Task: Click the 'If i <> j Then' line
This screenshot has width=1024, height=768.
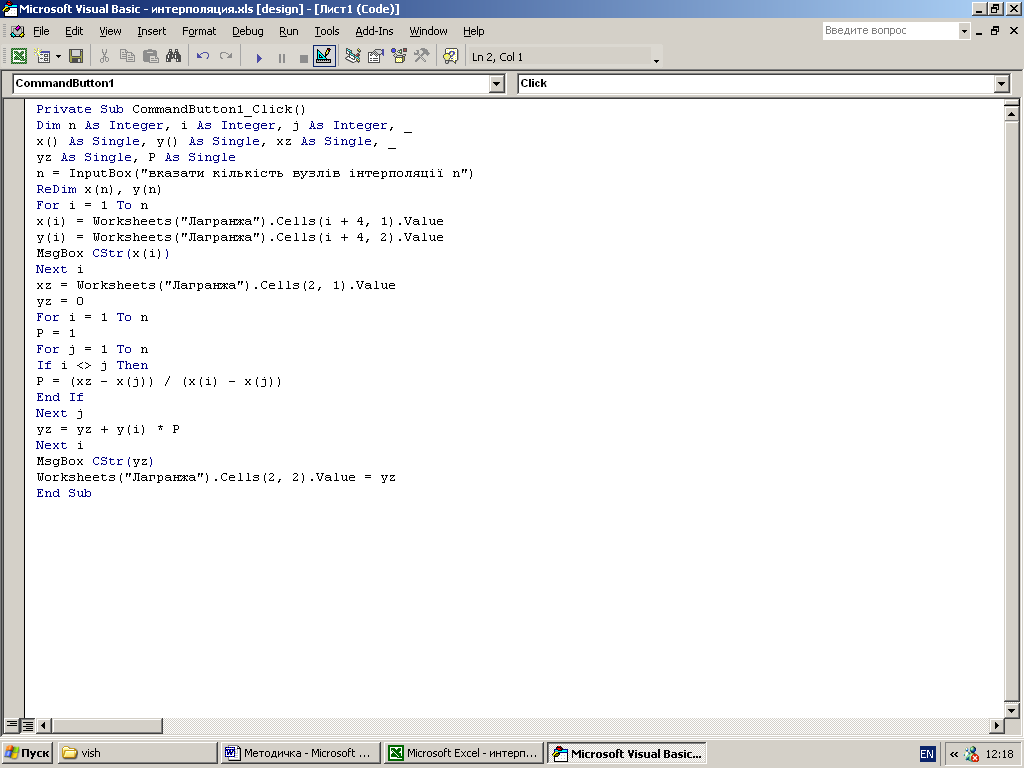Action: click(x=92, y=365)
